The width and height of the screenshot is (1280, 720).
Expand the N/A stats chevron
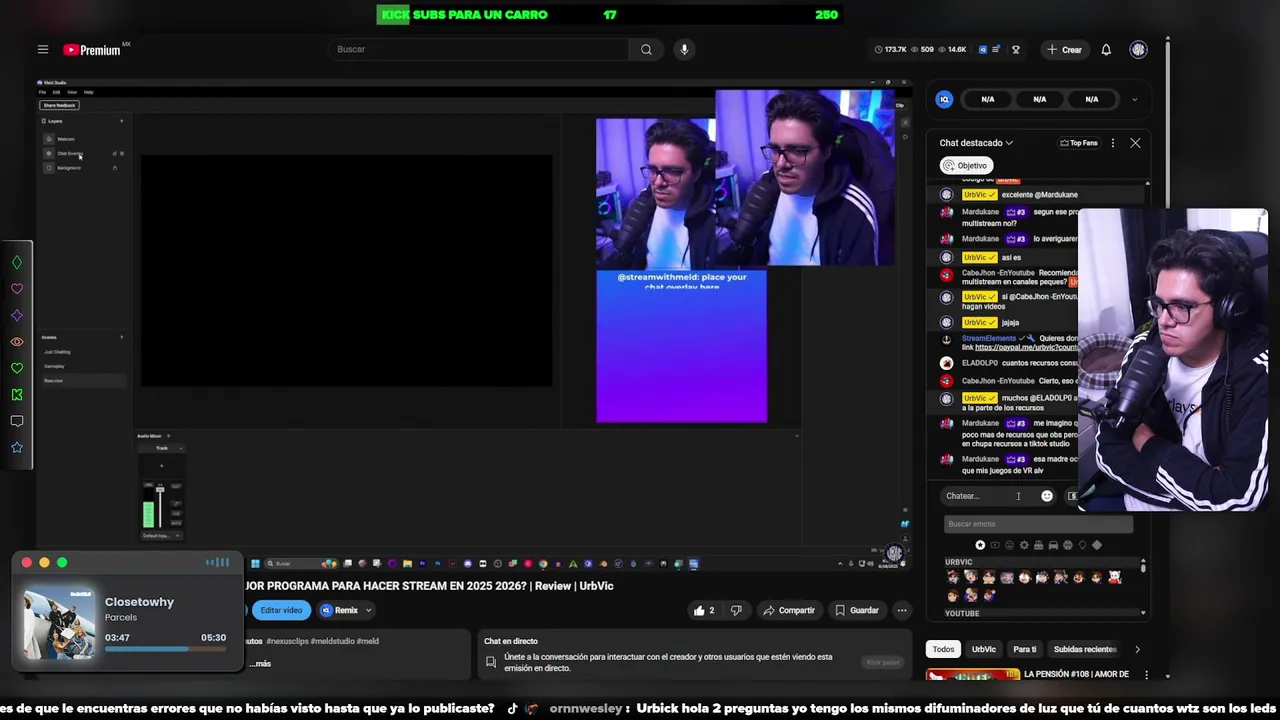pos(1134,99)
